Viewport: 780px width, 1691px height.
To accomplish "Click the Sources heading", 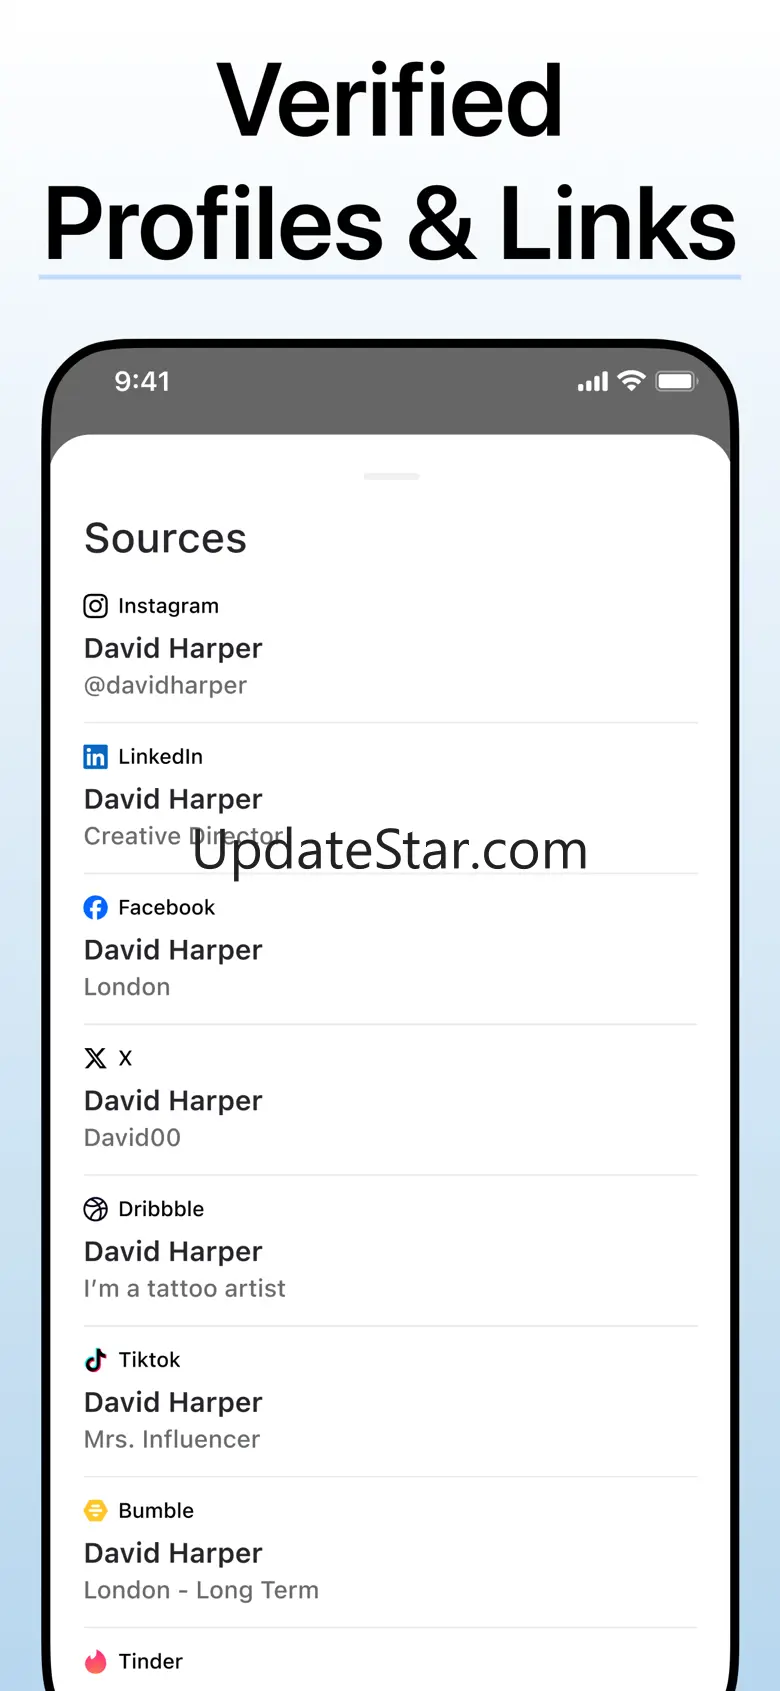I will point(165,539).
